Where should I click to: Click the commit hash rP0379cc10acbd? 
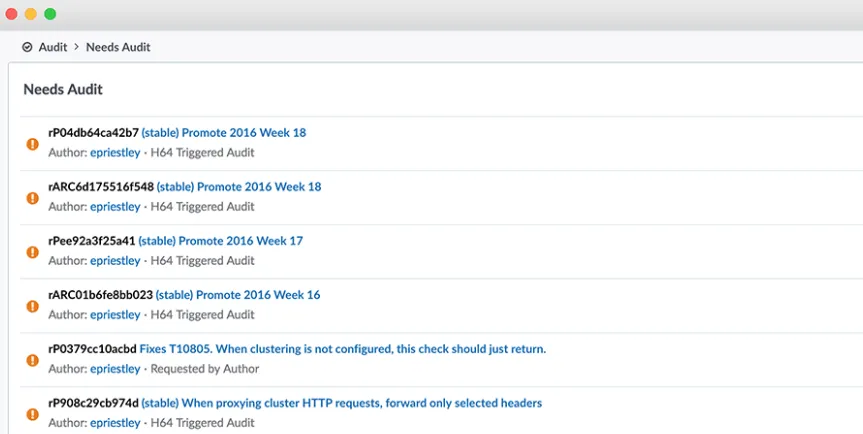[92, 349]
